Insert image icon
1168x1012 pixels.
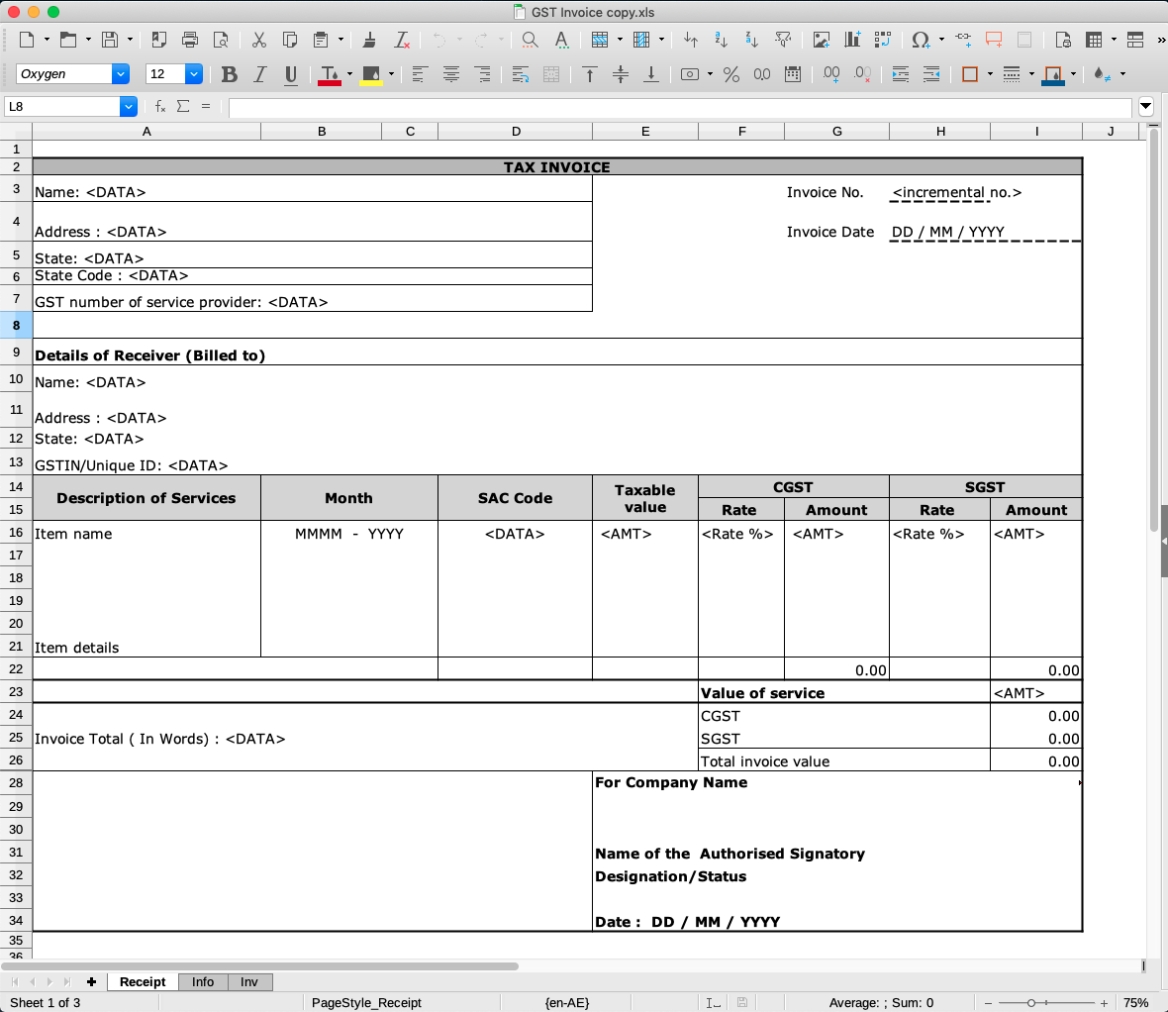point(821,39)
